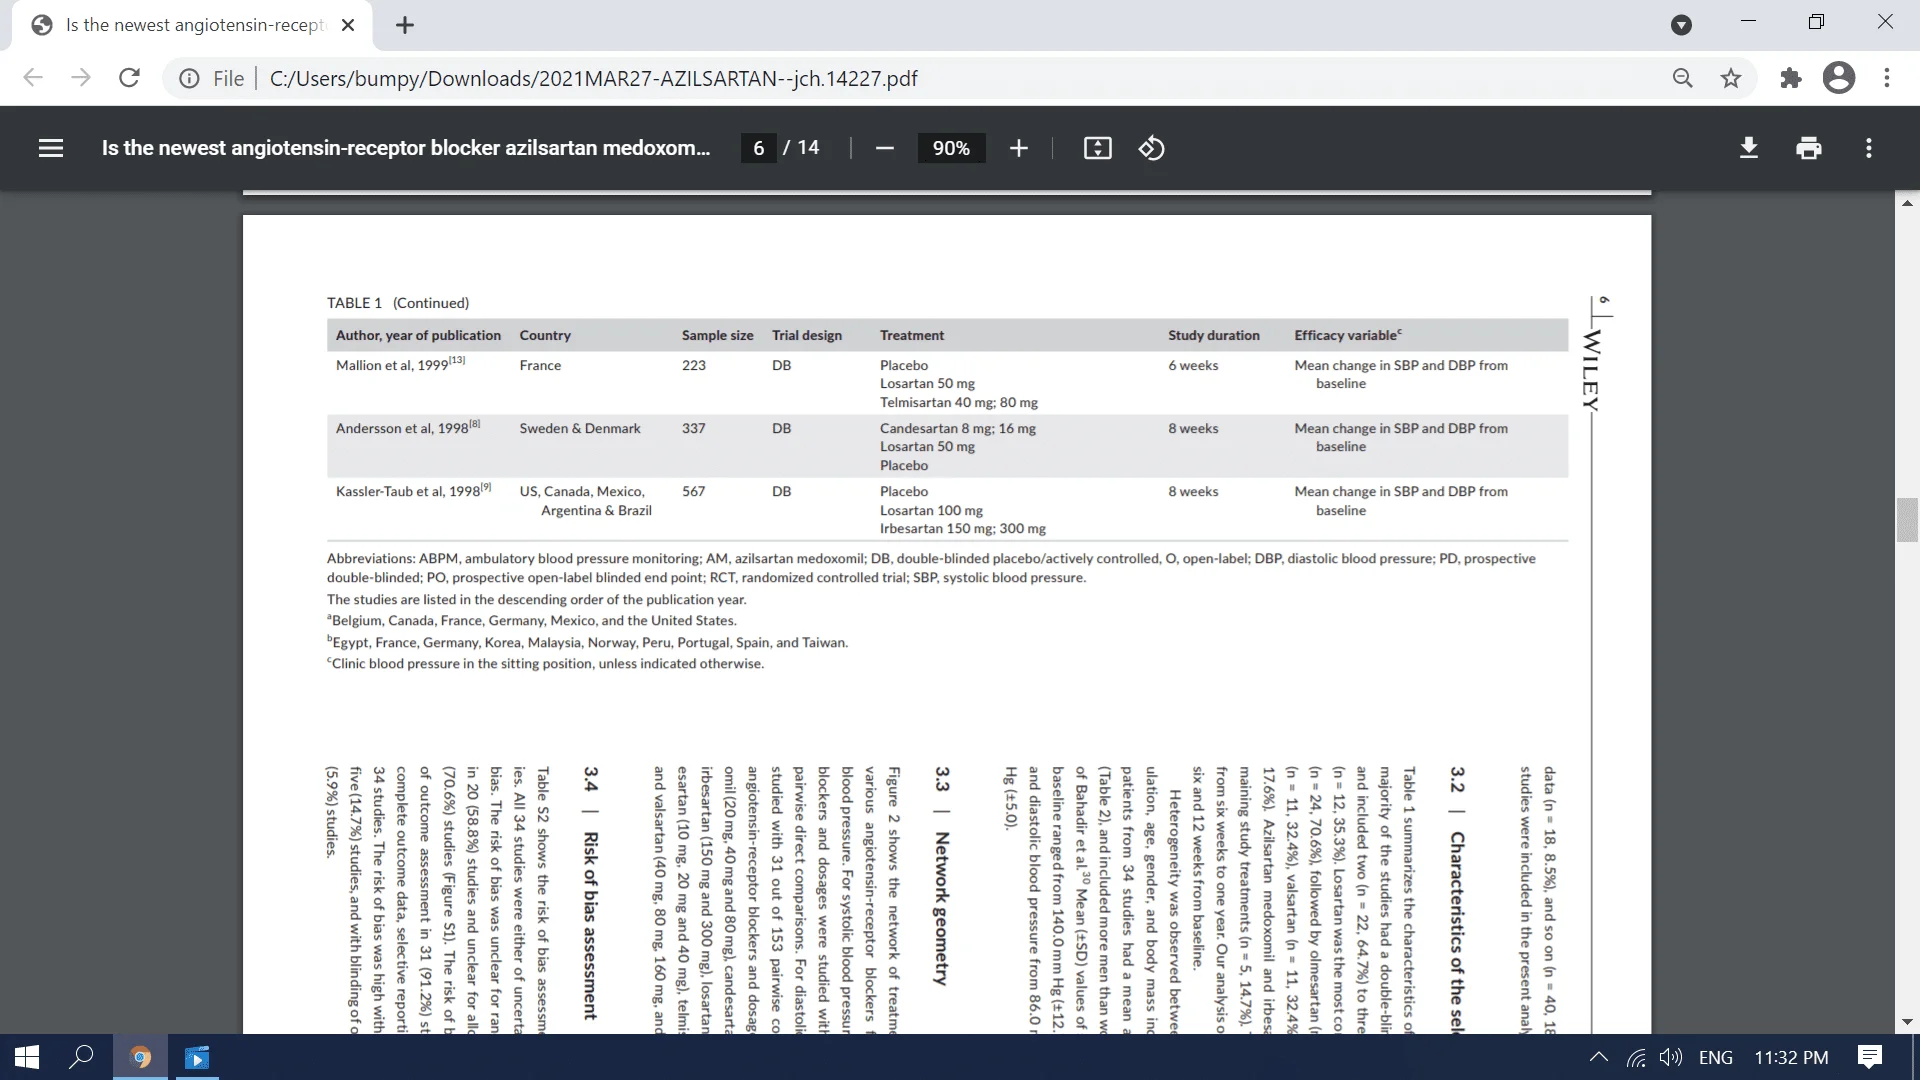This screenshot has width=1920, height=1080.
Task: Click the sample size value 567
Action: (x=693, y=491)
